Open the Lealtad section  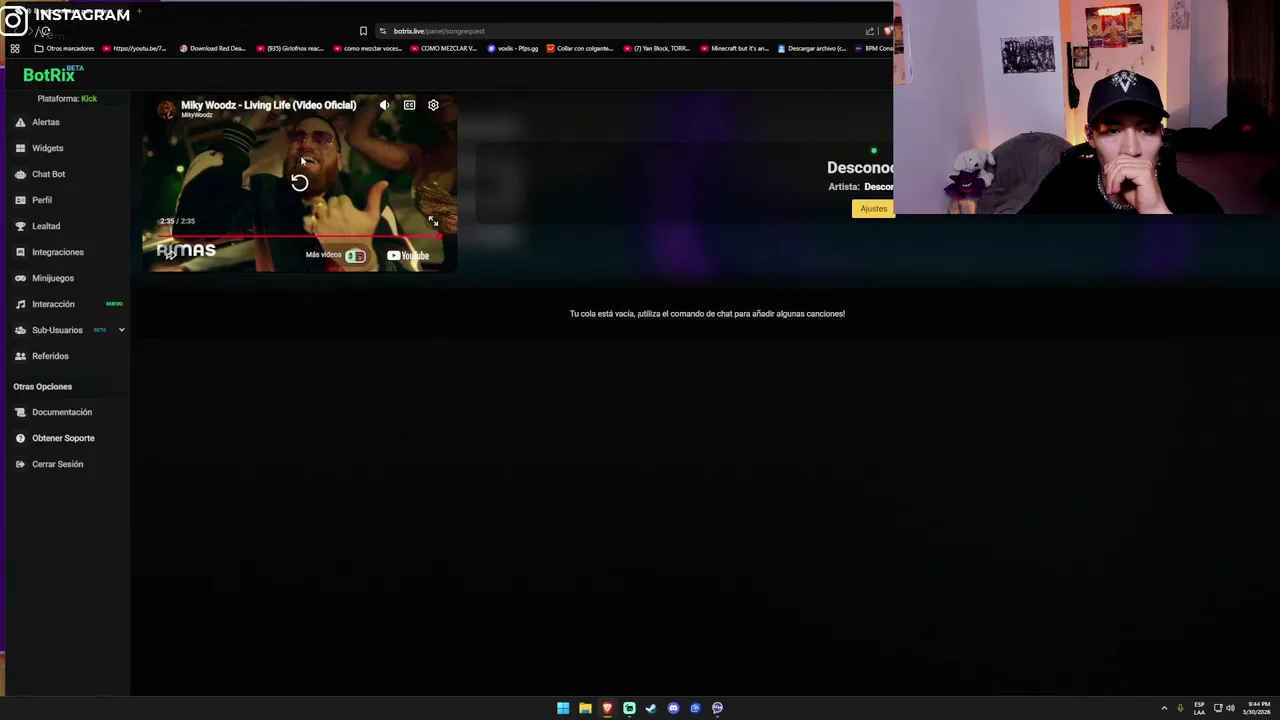[46, 226]
